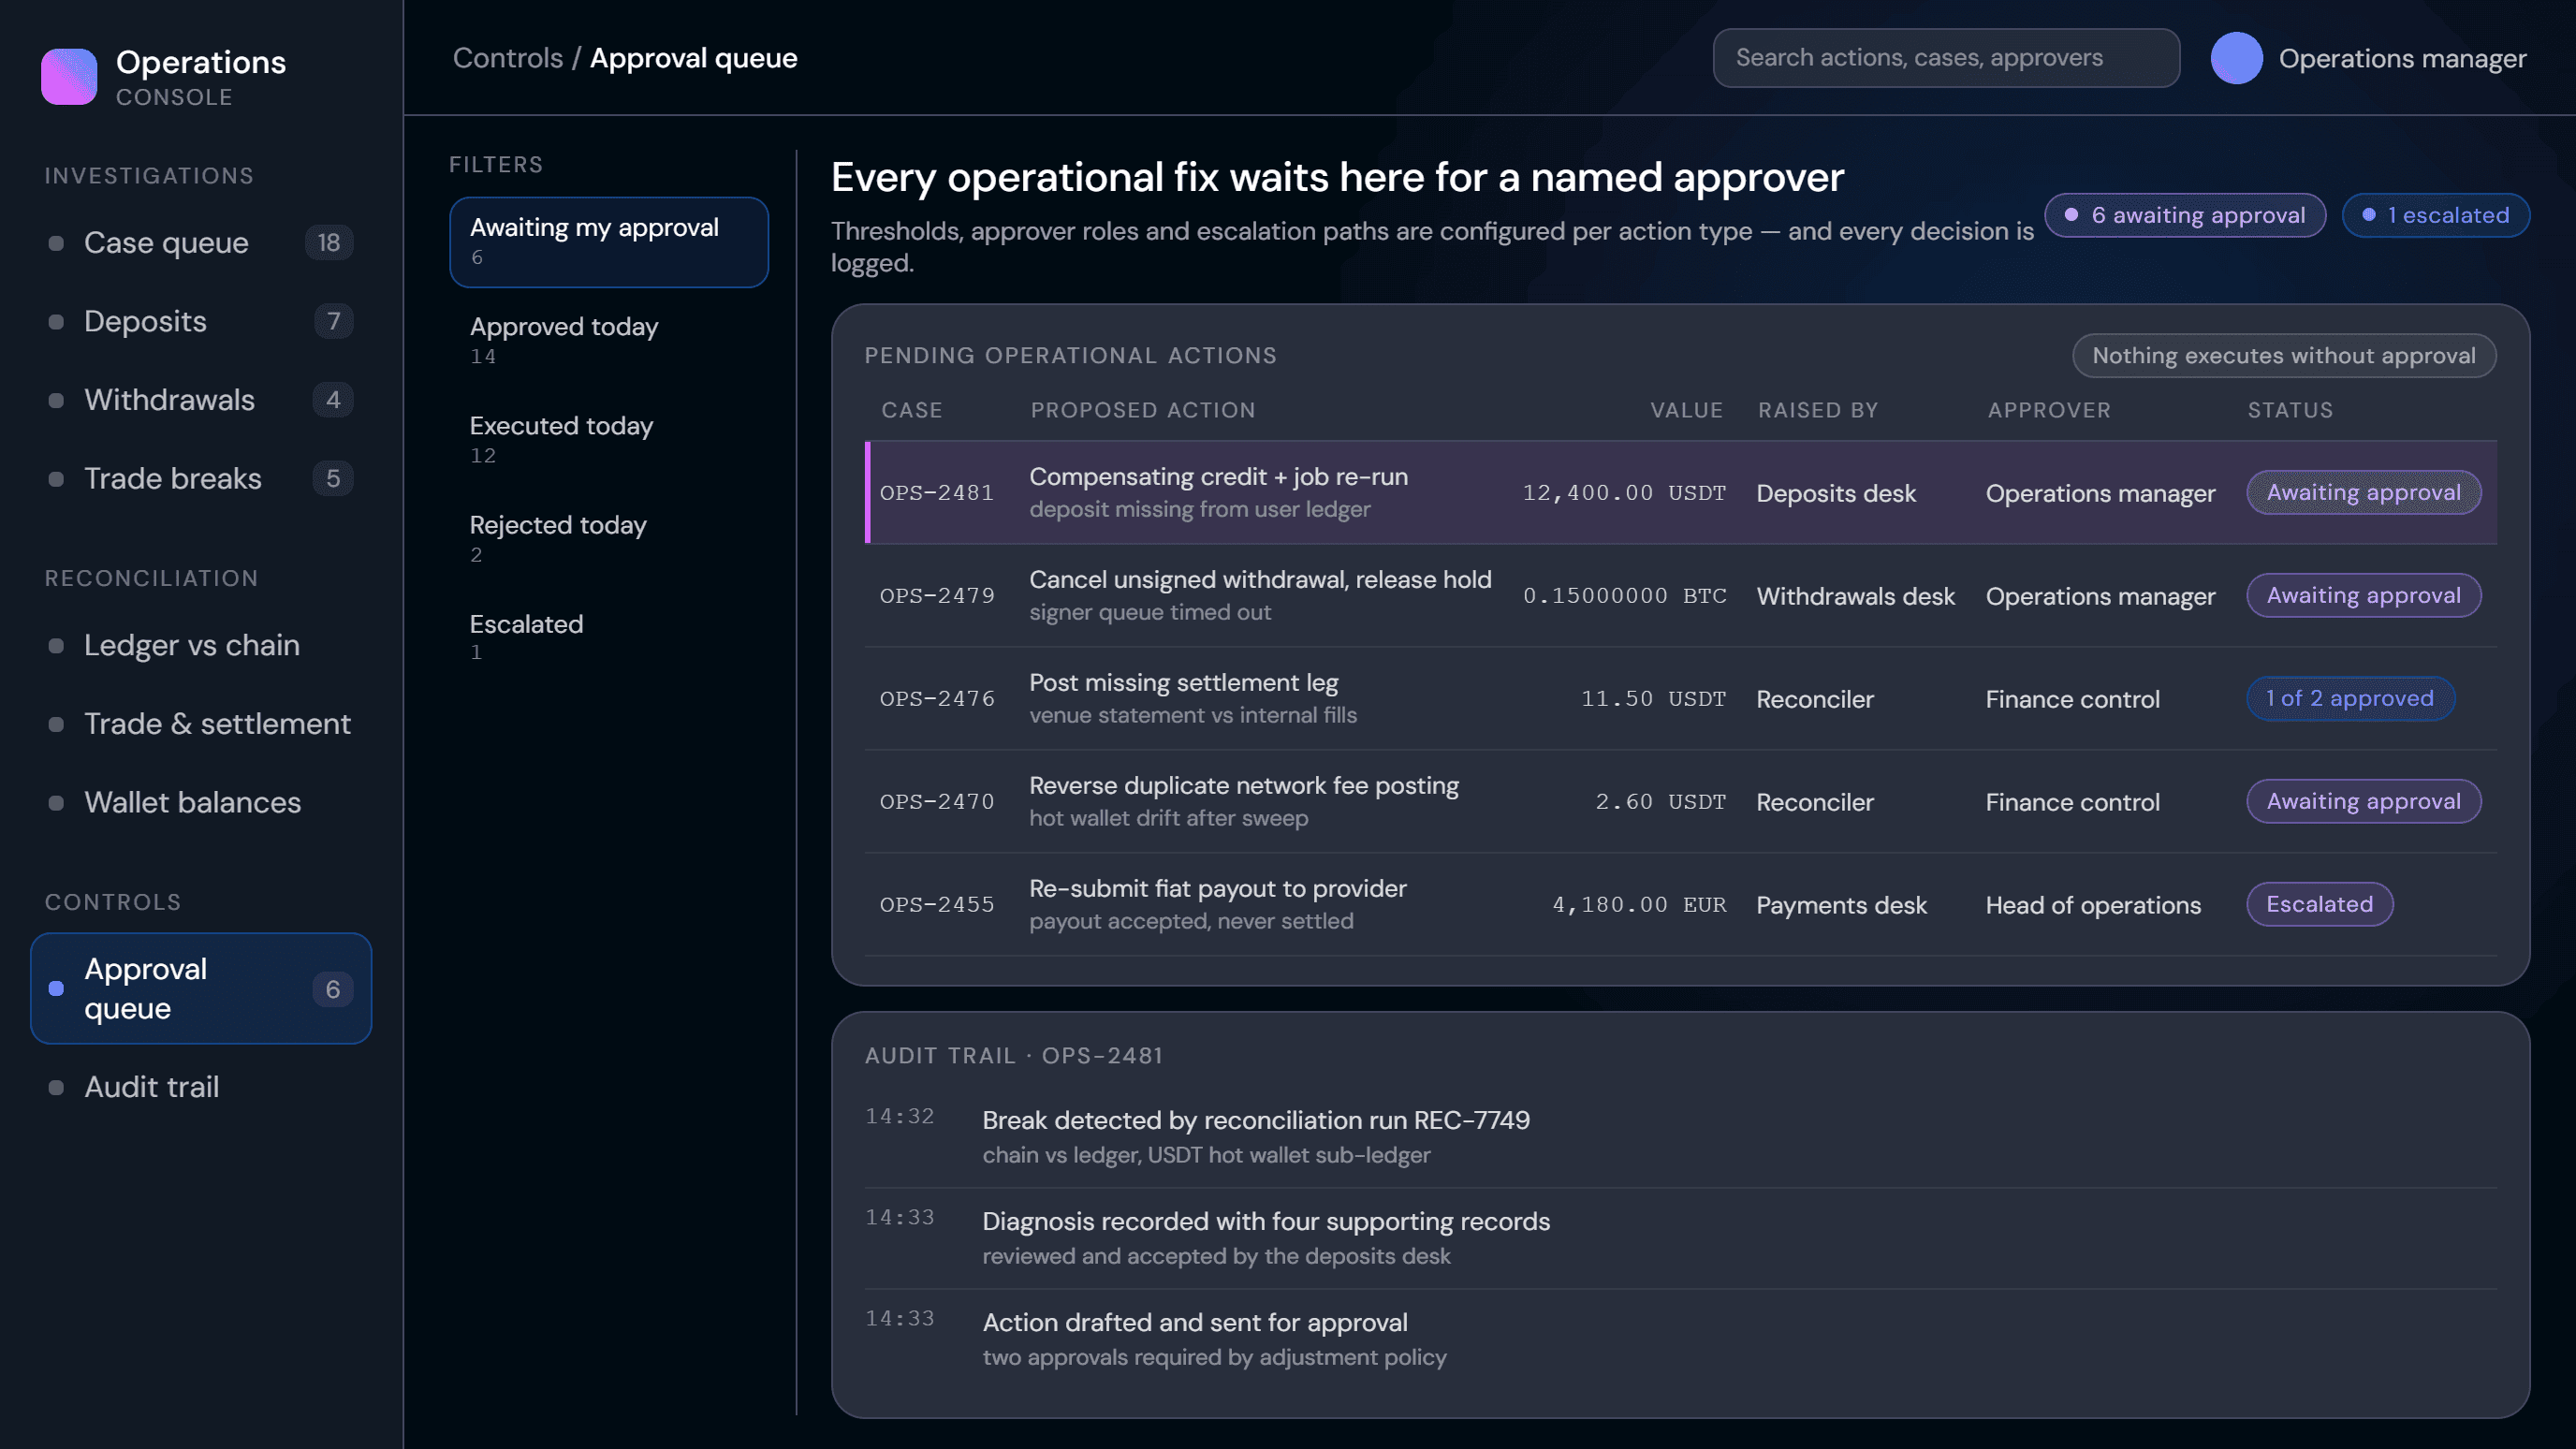Click Nothing executes without approval pill
The image size is (2576, 1449).
tap(2284, 355)
